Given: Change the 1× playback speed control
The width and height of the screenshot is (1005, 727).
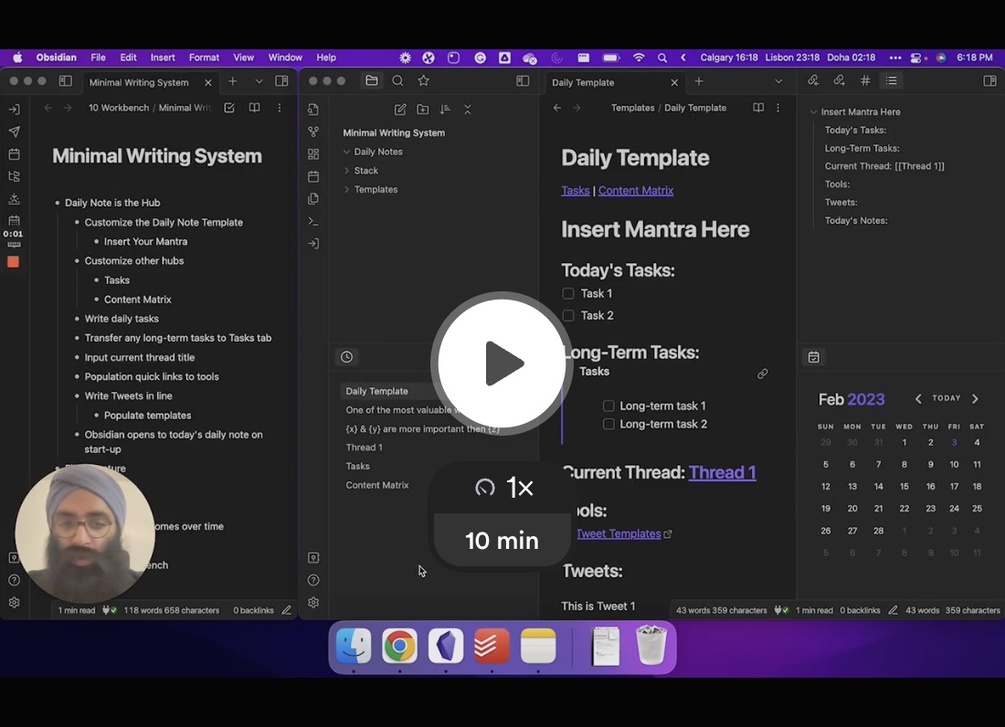Looking at the screenshot, I should click(x=503, y=488).
